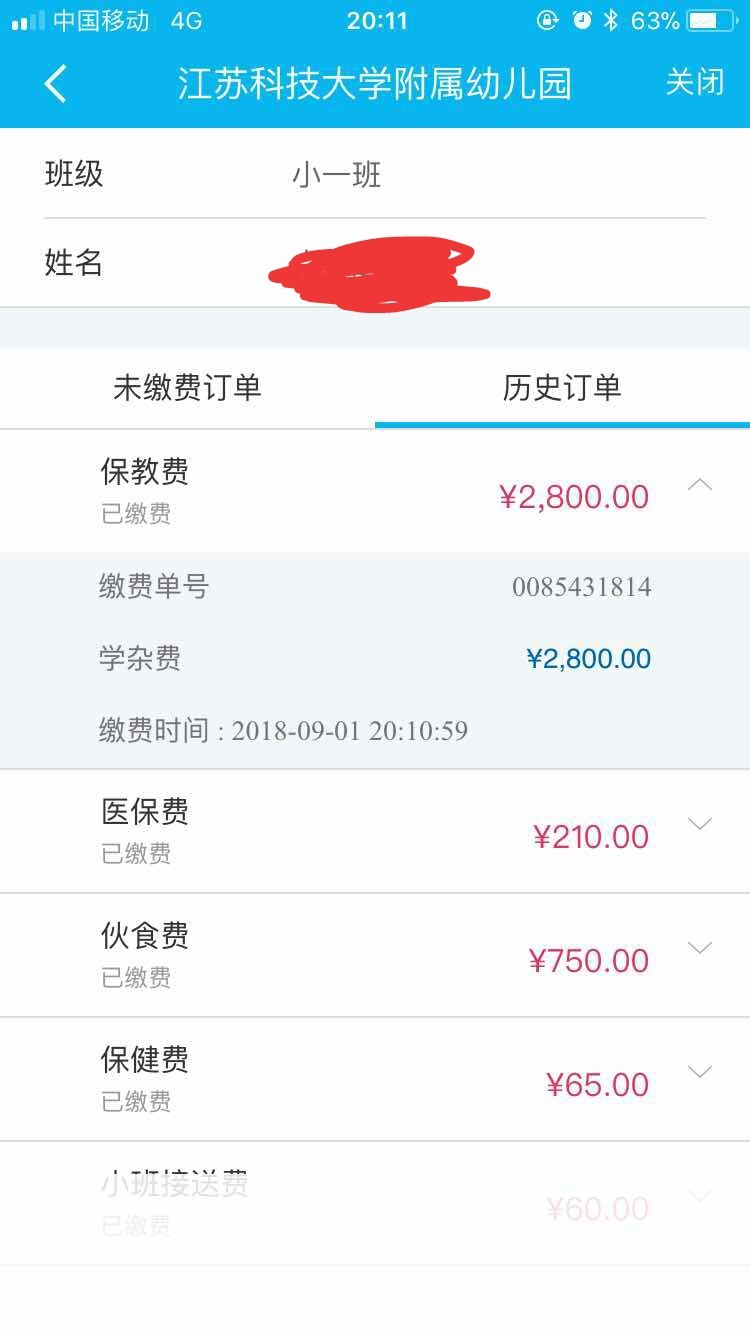The height and width of the screenshot is (1334, 750).
Task: Tap the back arrow icon
Action: point(56,83)
